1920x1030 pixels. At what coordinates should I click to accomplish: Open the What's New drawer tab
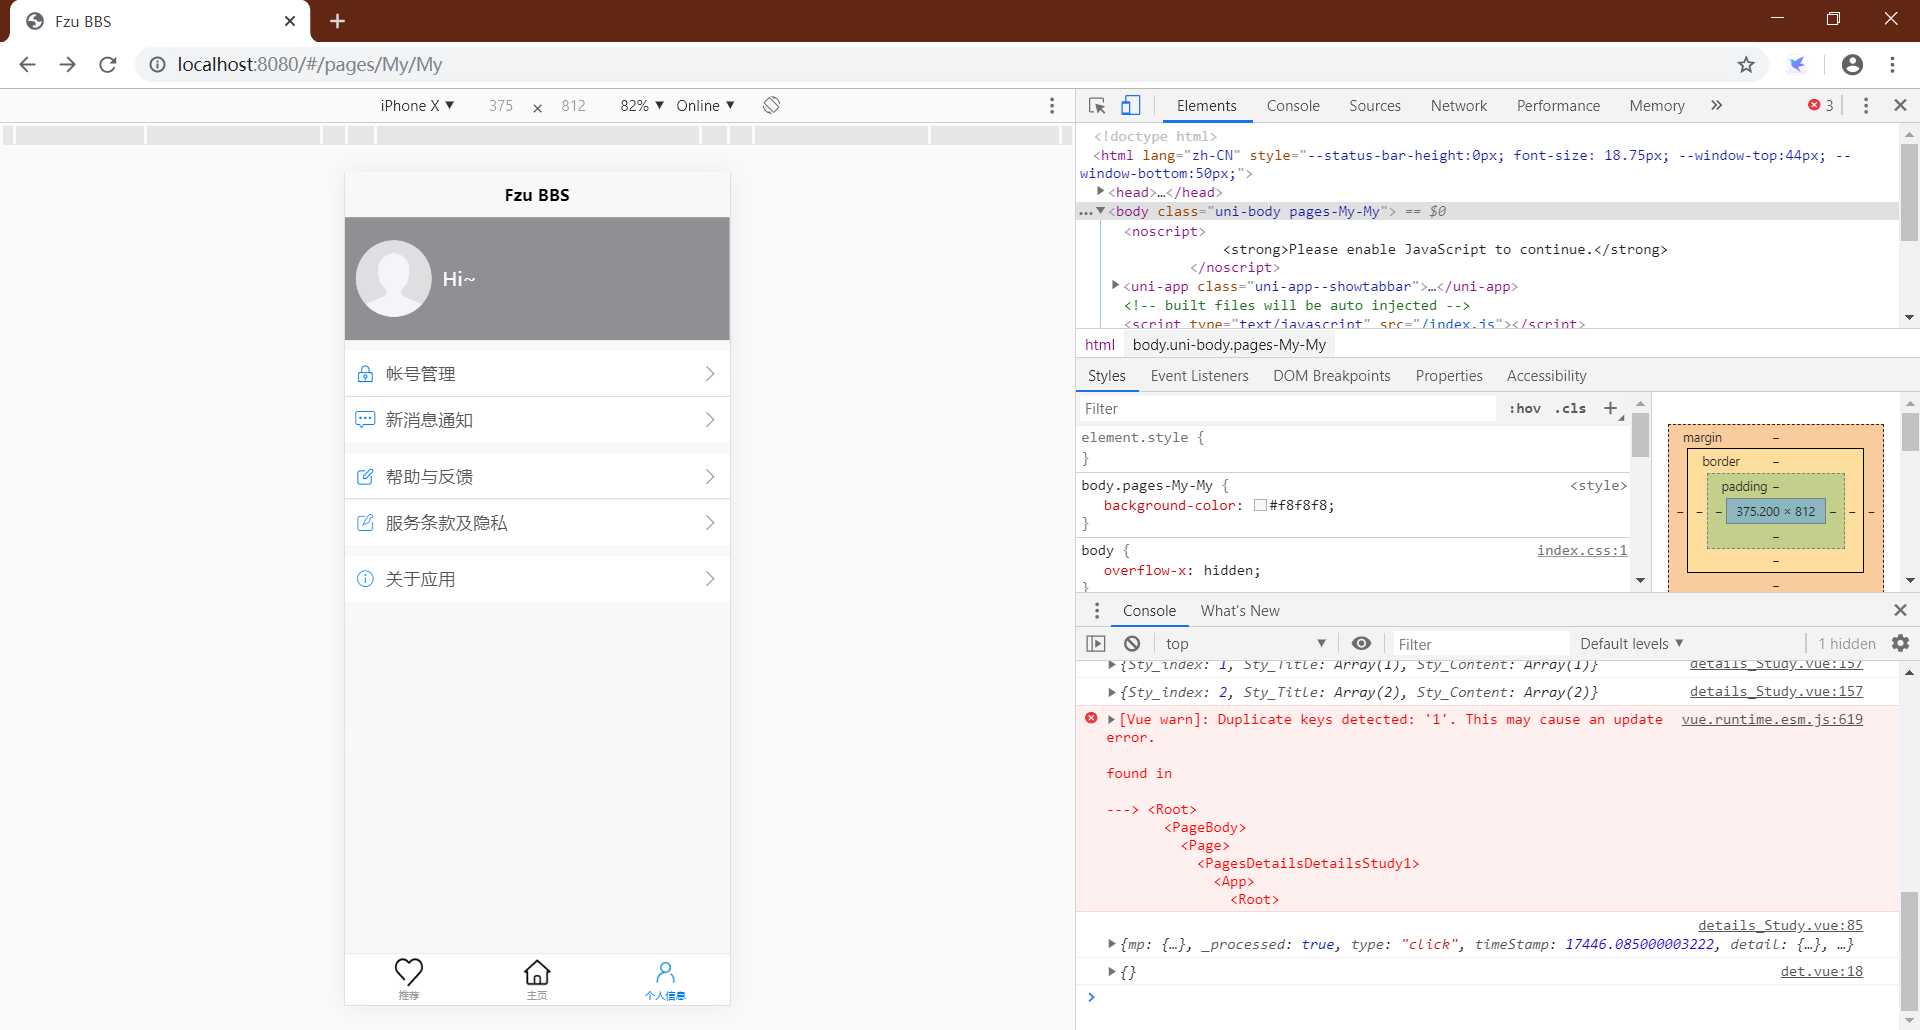(x=1240, y=610)
